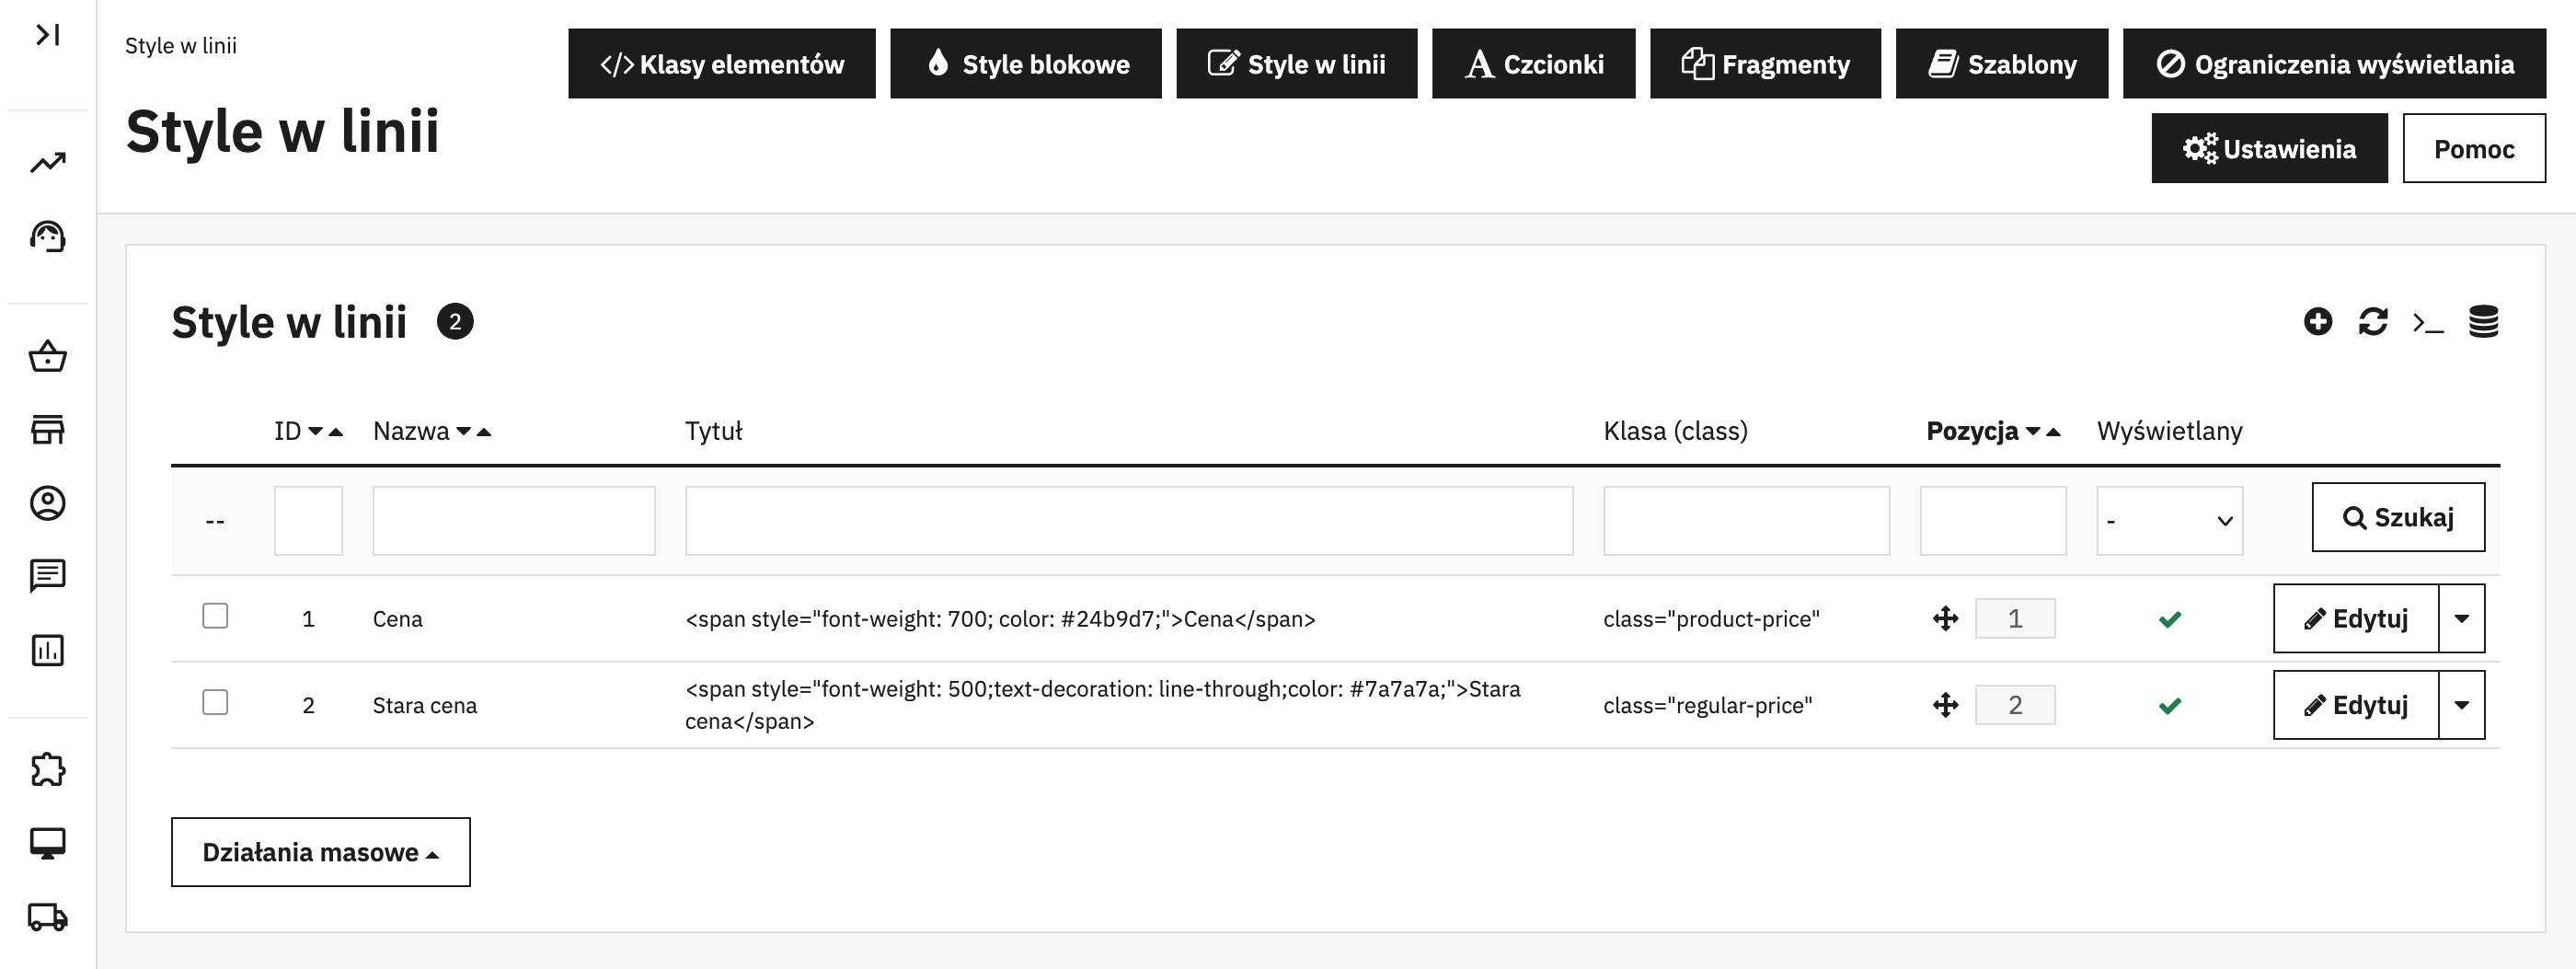
Task: Expand the sidebar with arrow icon
Action: click(48, 35)
